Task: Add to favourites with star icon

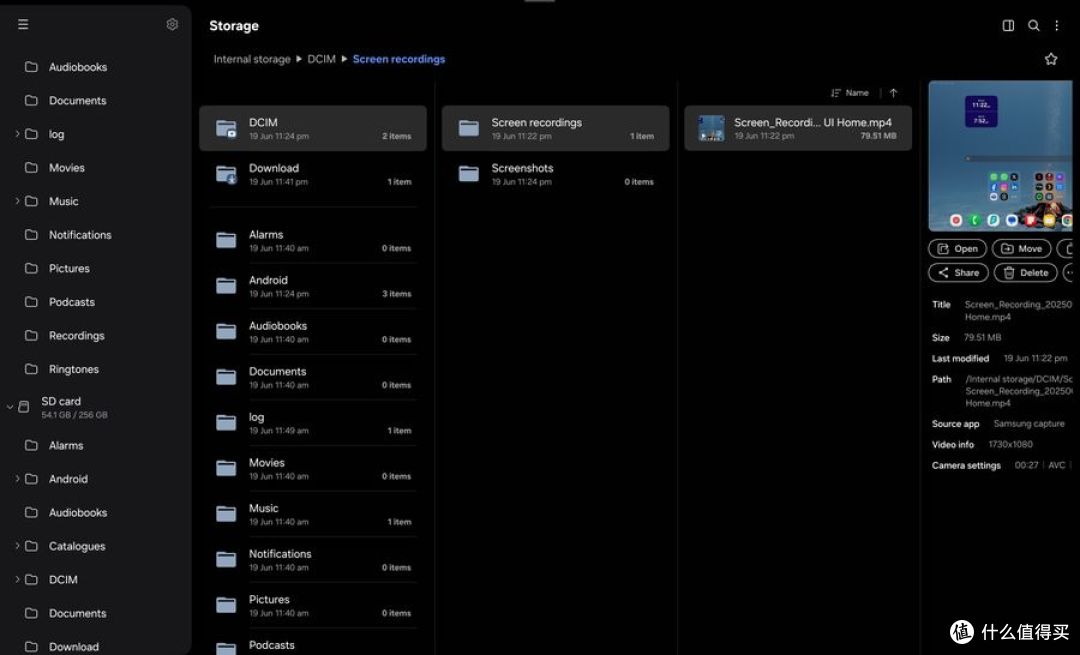Action: click(1051, 59)
